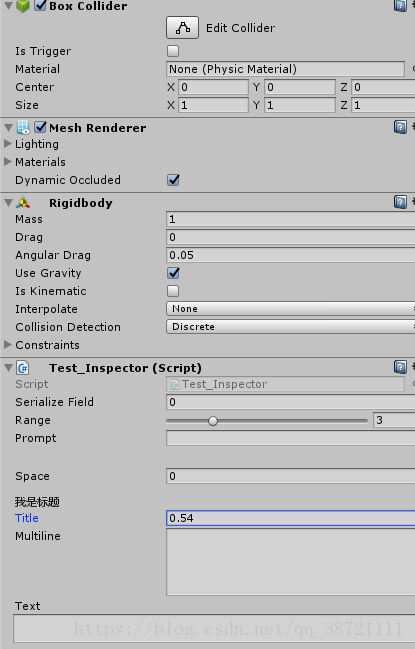Expand the Constraints section
Viewport: 415px width, 649px height.
[7, 345]
